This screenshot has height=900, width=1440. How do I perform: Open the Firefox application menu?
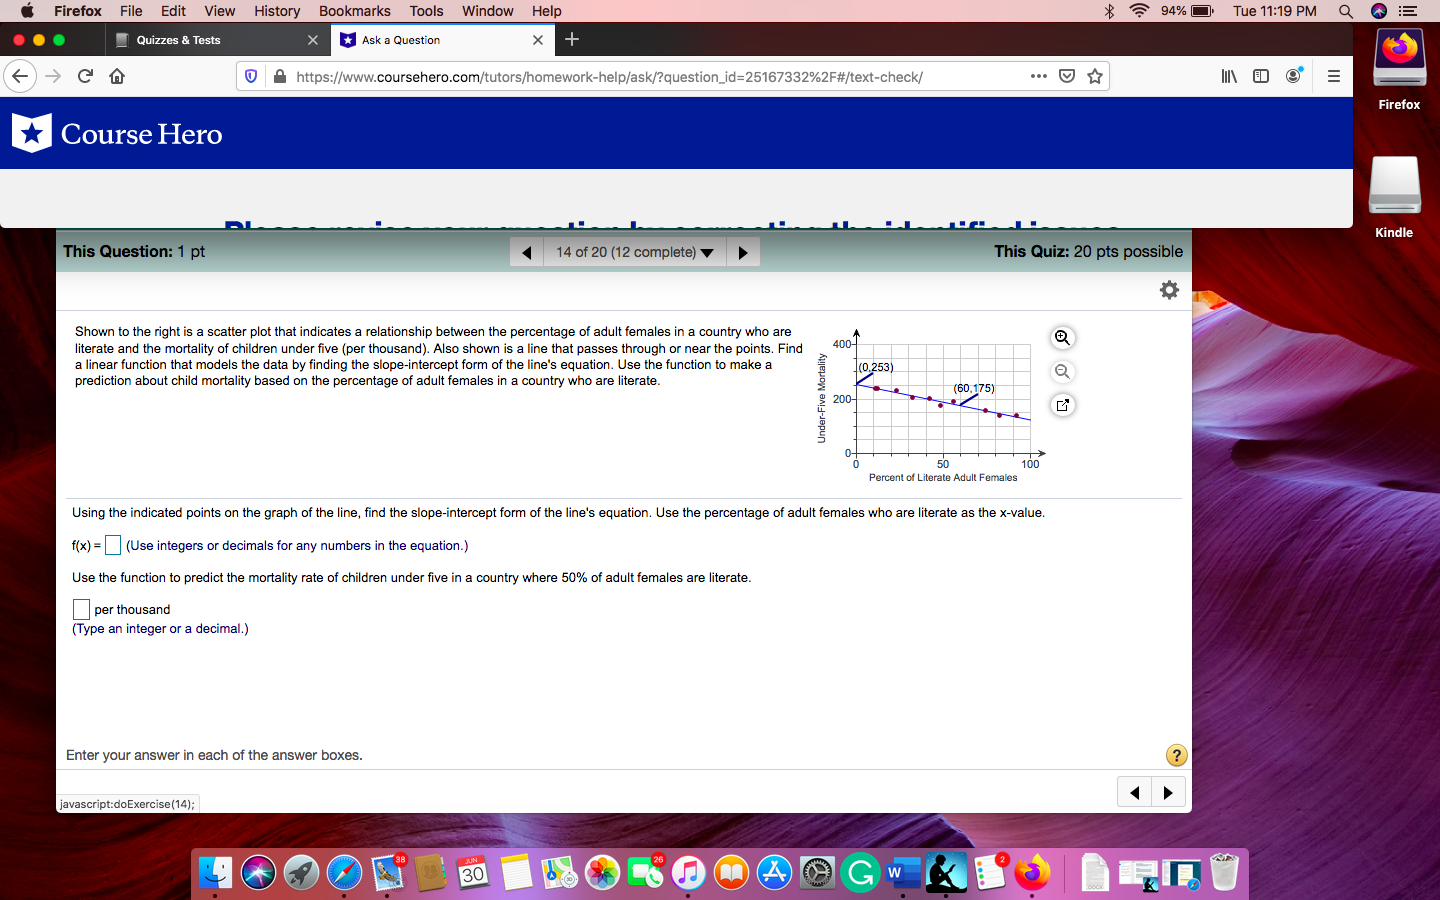click(78, 11)
